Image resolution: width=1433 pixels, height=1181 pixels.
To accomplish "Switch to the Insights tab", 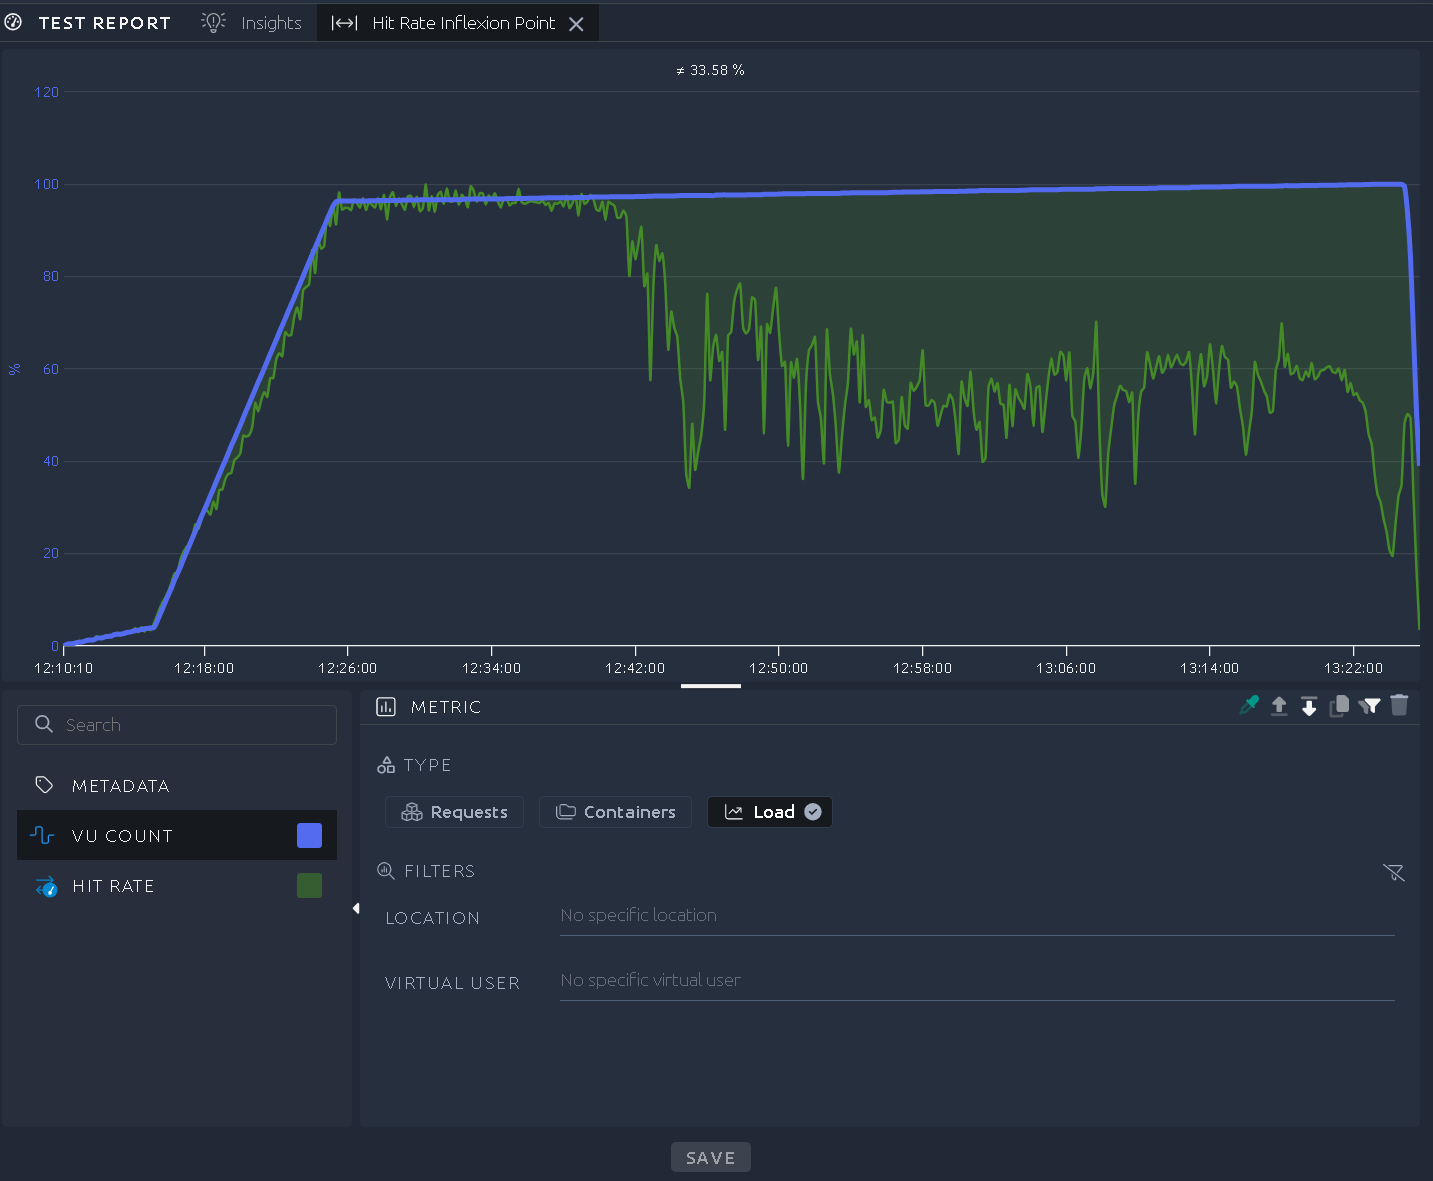I will pos(252,23).
